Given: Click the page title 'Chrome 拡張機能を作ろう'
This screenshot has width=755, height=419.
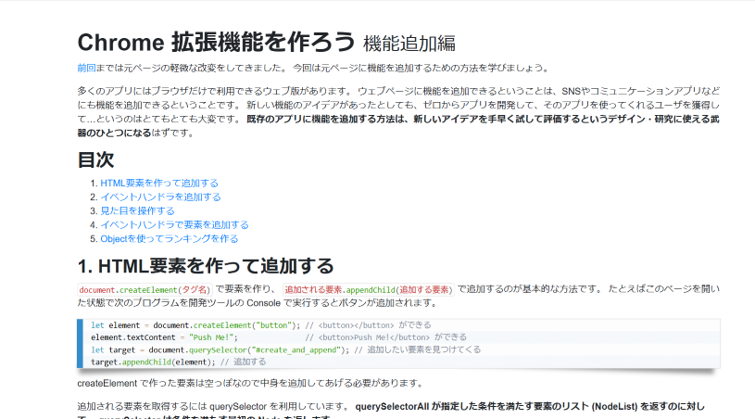Looking at the screenshot, I should [x=216, y=42].
